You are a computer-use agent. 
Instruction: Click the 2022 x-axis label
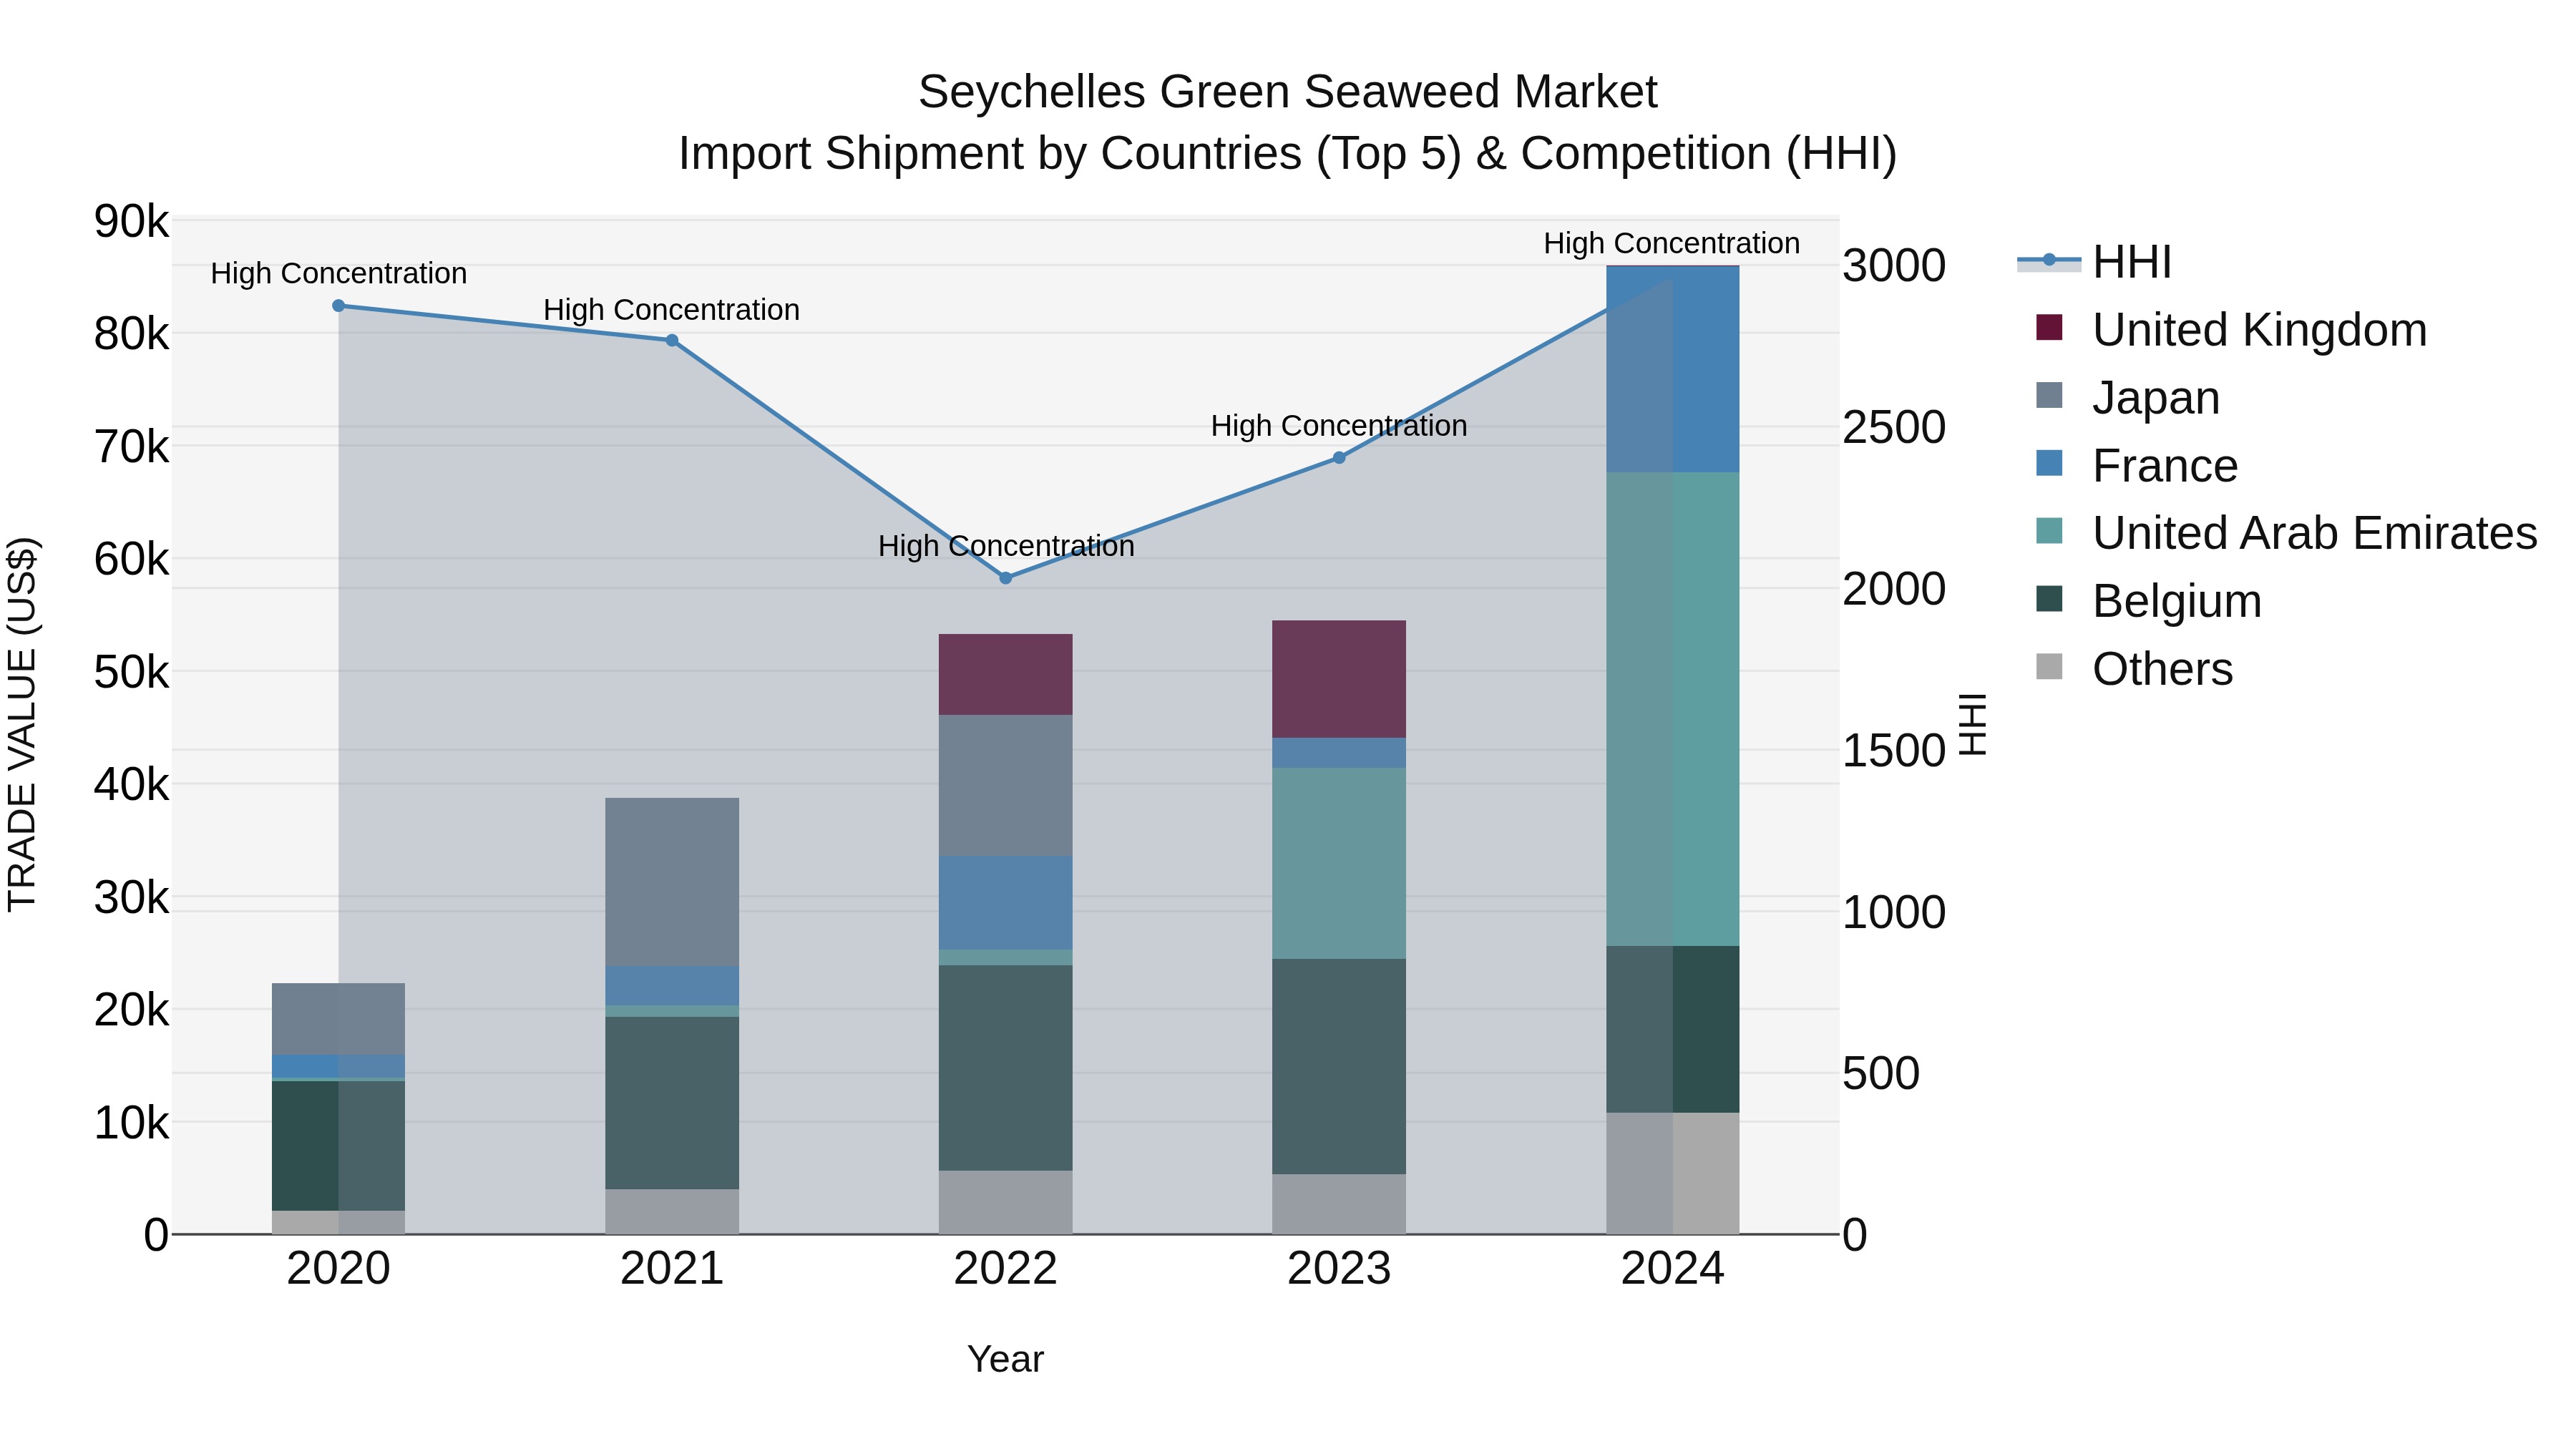(x=1006, y=1269)
